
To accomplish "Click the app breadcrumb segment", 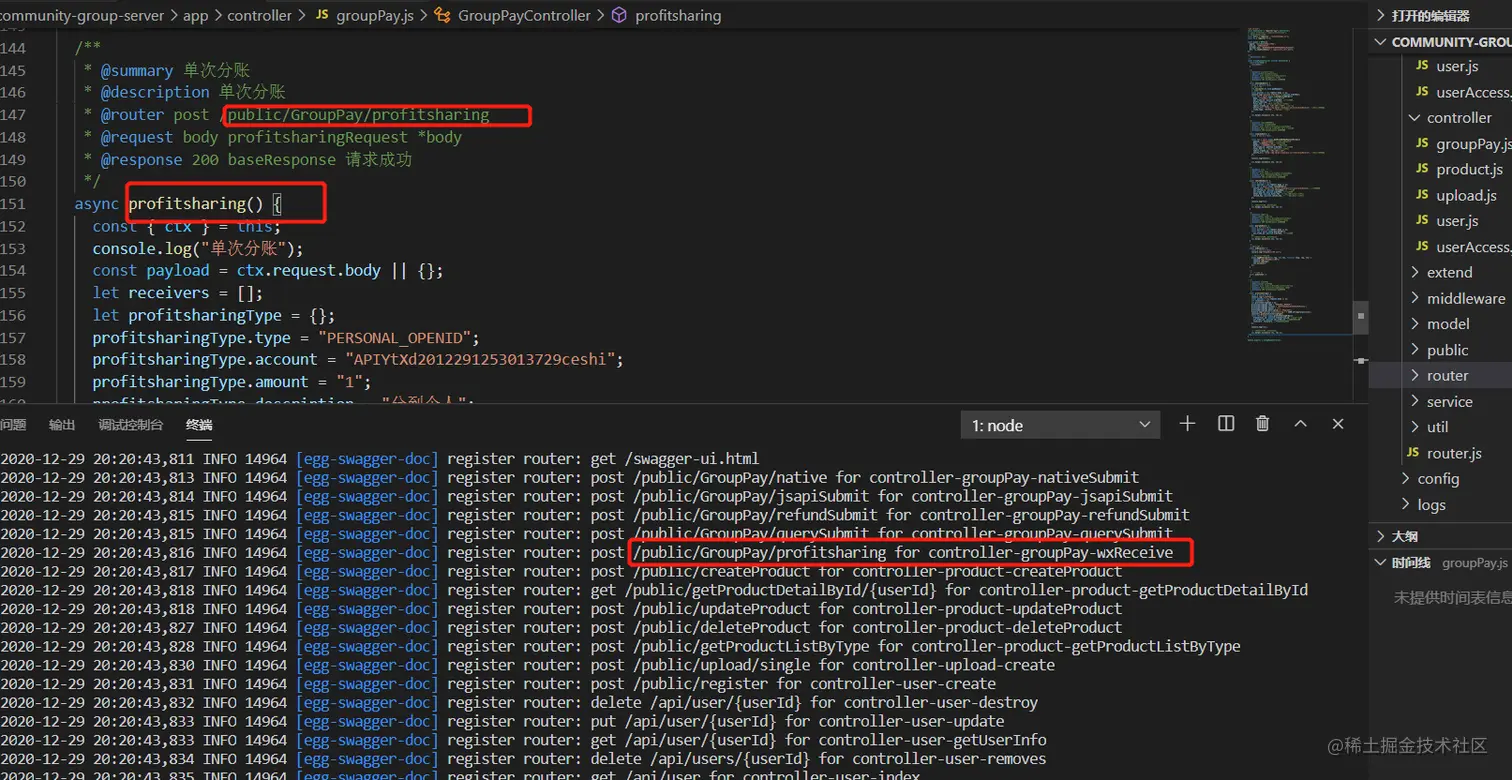I will [195, 15].
